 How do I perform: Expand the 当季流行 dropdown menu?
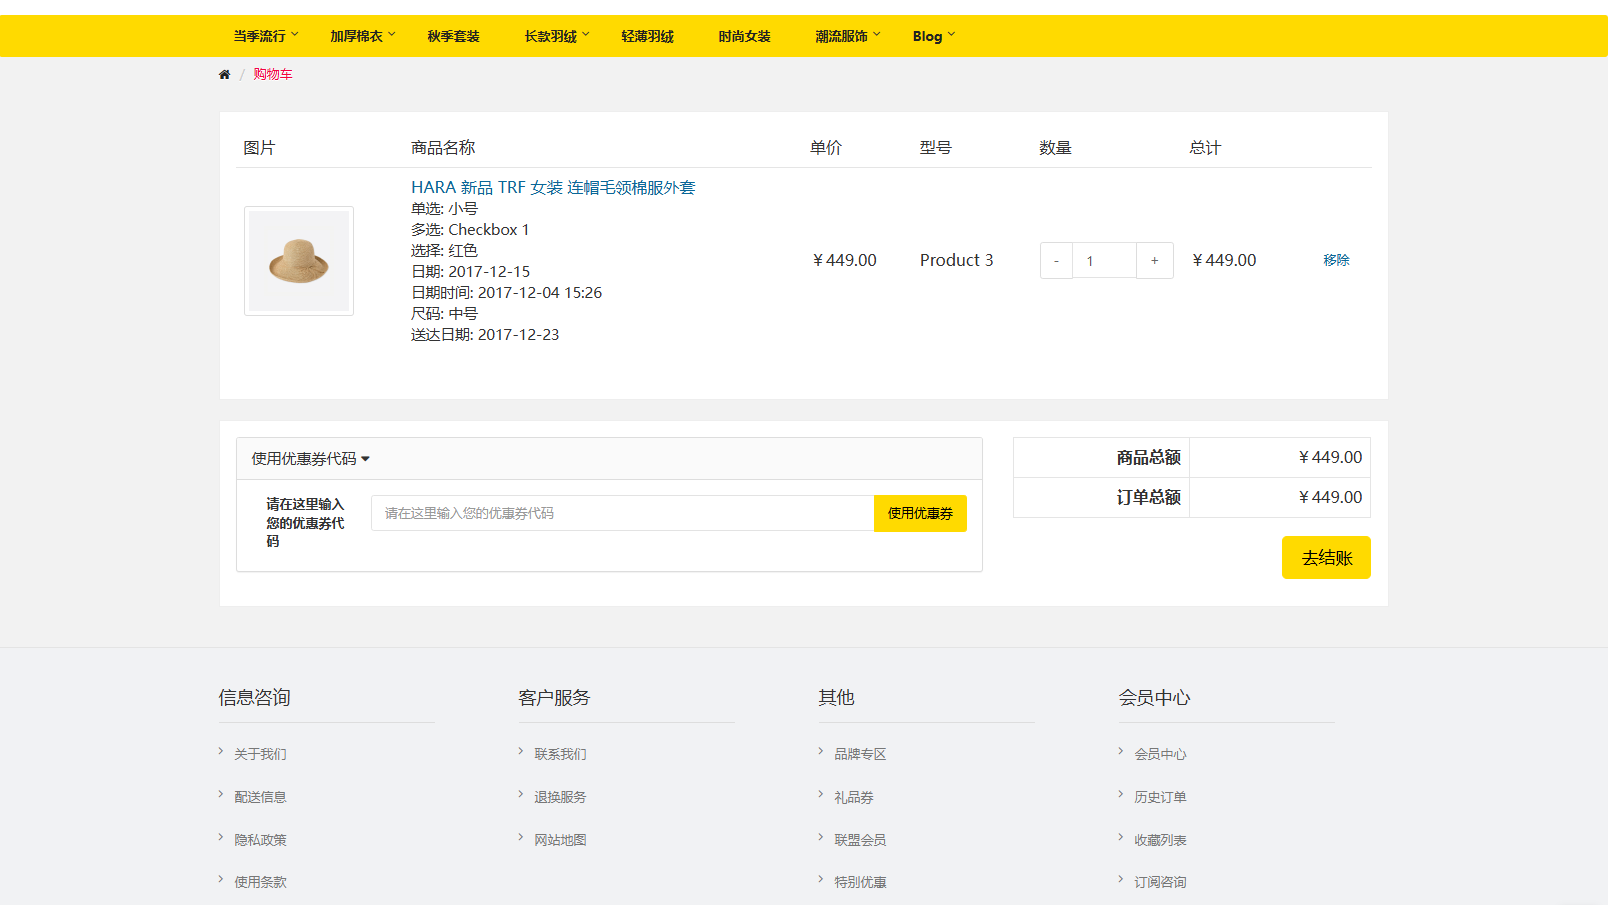pyautogui.click(x=265, y=36)
